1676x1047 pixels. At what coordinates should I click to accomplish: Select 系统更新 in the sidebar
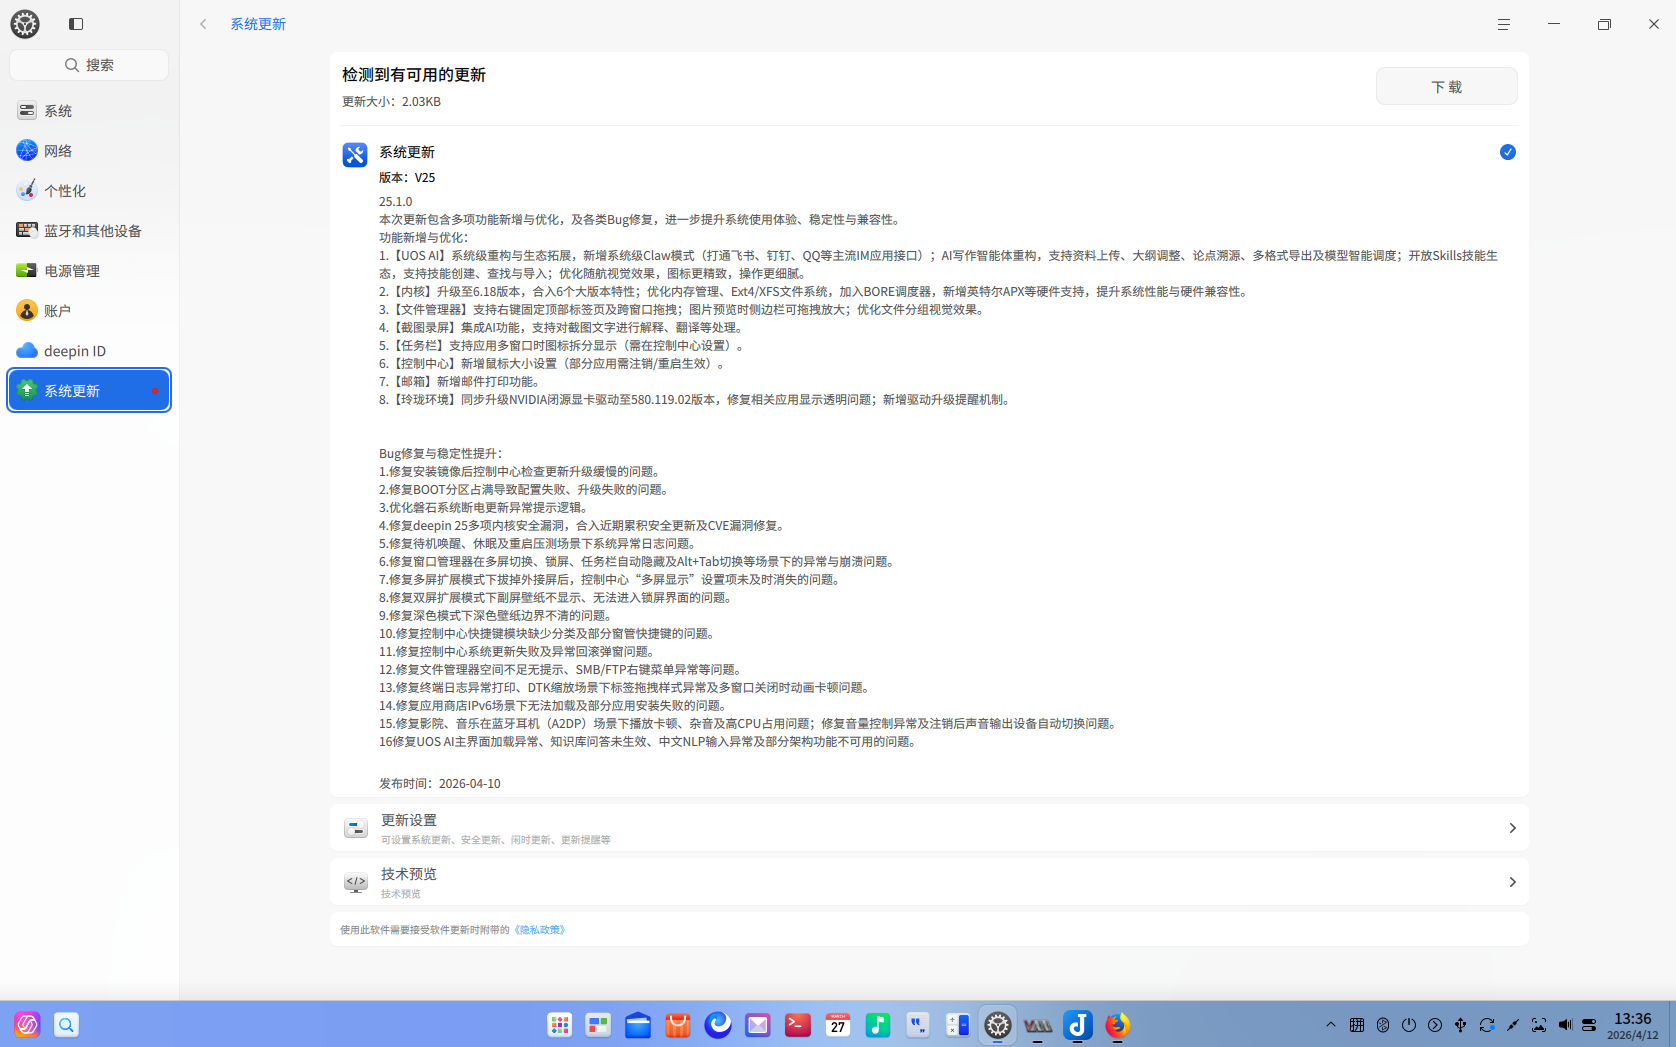89,390
